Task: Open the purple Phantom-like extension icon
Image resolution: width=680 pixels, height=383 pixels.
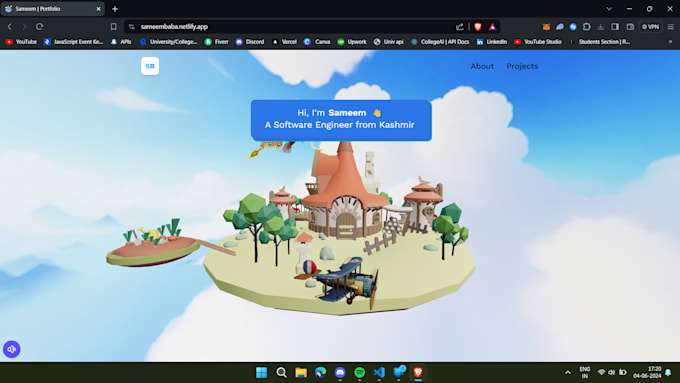Action: pos(560,26)
